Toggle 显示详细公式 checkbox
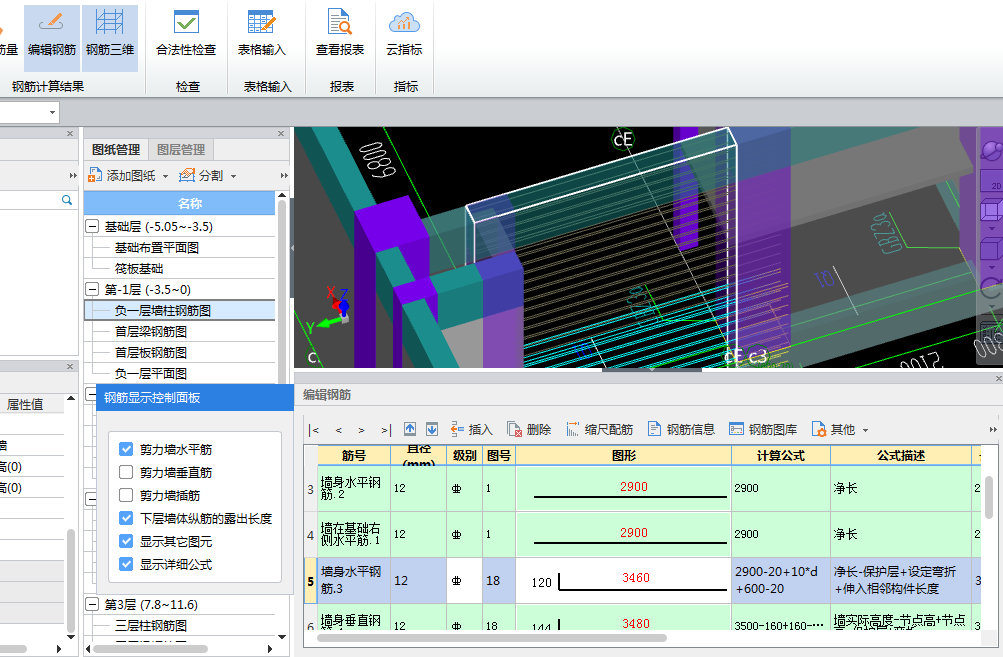Viewport: 1003px width, 657px height. coord(126,564)
